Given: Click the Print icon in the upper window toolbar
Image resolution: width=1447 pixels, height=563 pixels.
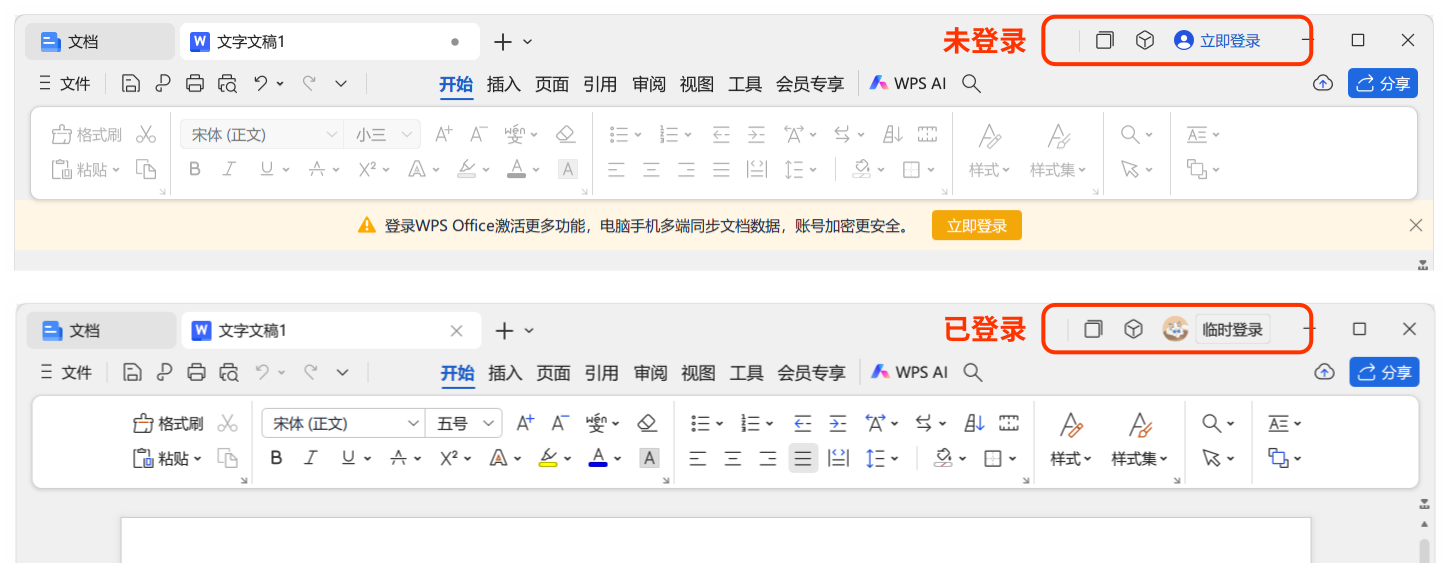Looking at the screenshot, I should pyautogui.click(x=195, y=84).
